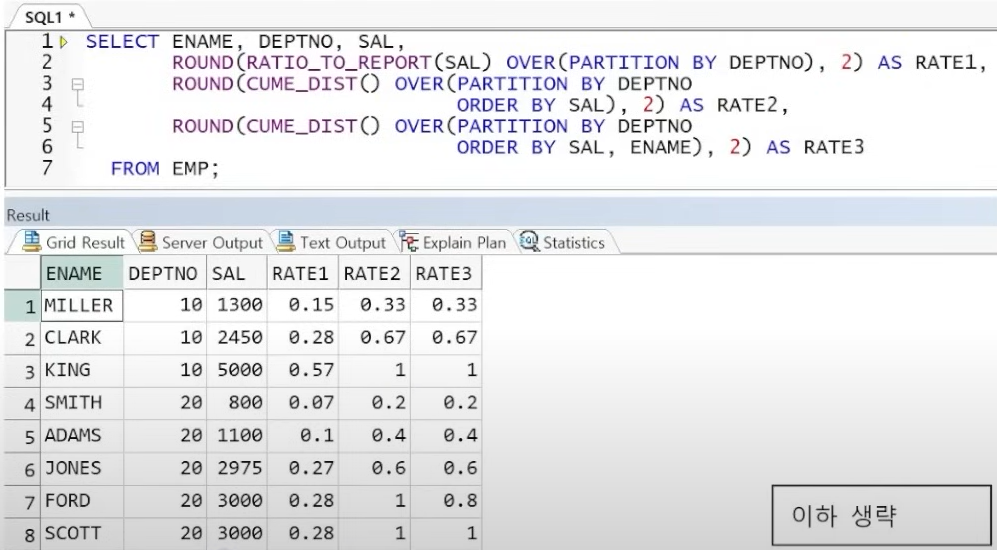Collapse the code fold on line 3
Image resolution: width=997 pixels, height=550 pixels.
tap(78, 84)
